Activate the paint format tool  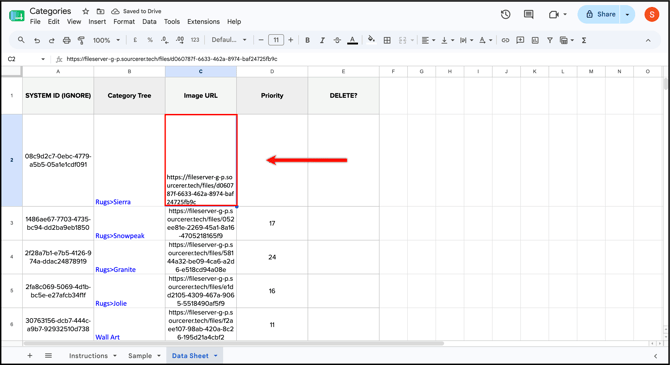tap(81, 40)
